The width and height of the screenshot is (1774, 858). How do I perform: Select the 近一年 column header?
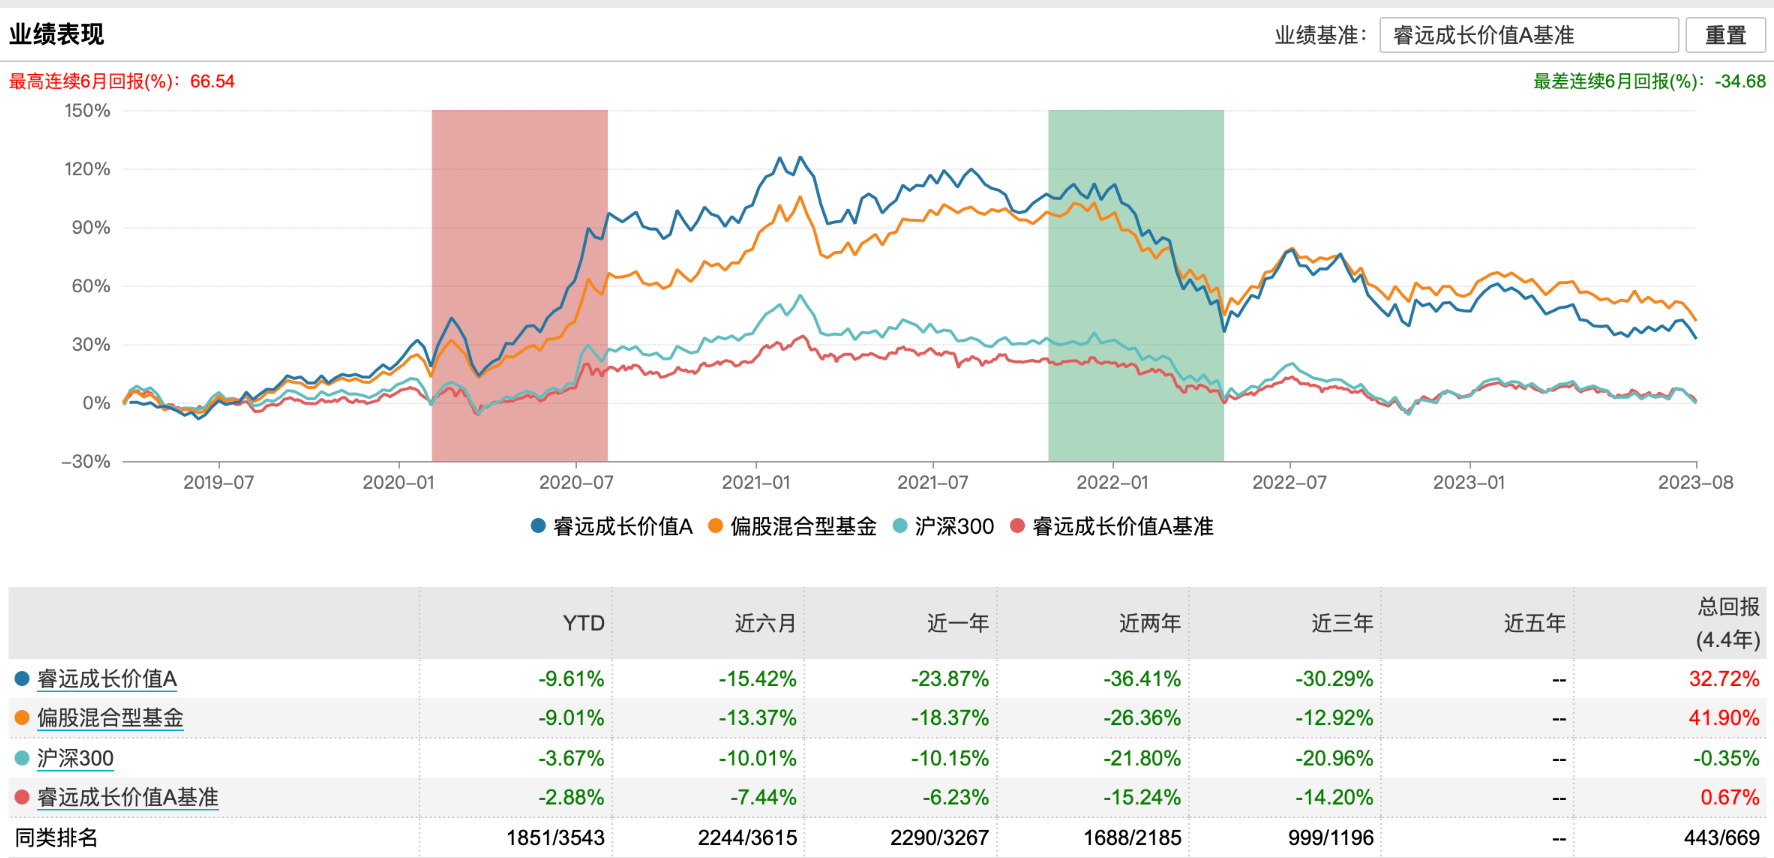pyautogui.click(x=957, y=623)
